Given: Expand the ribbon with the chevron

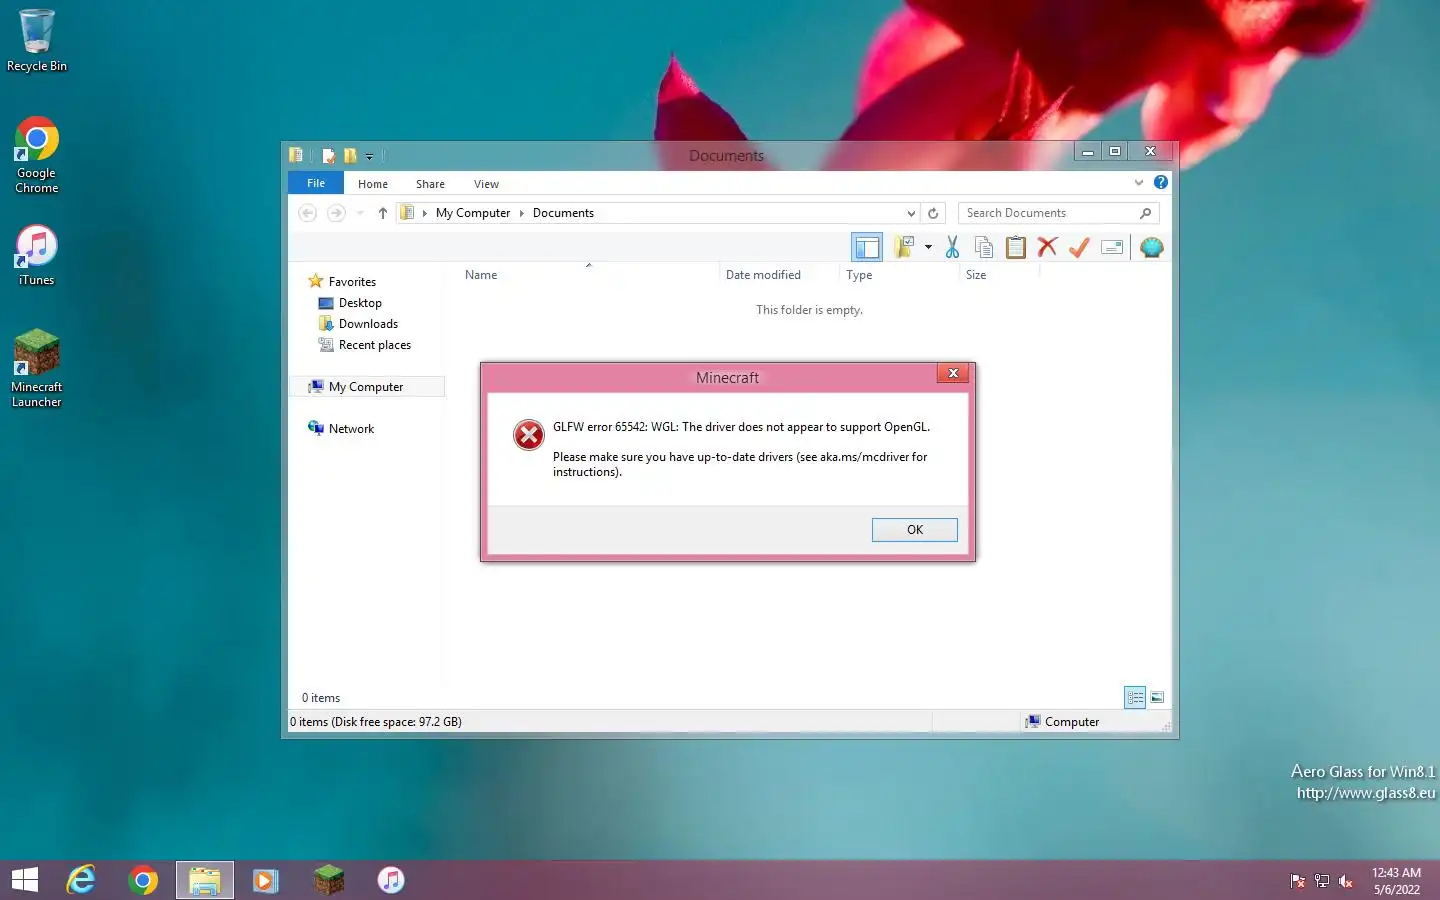Looking at the screenshot, I should coord(1138,182).
